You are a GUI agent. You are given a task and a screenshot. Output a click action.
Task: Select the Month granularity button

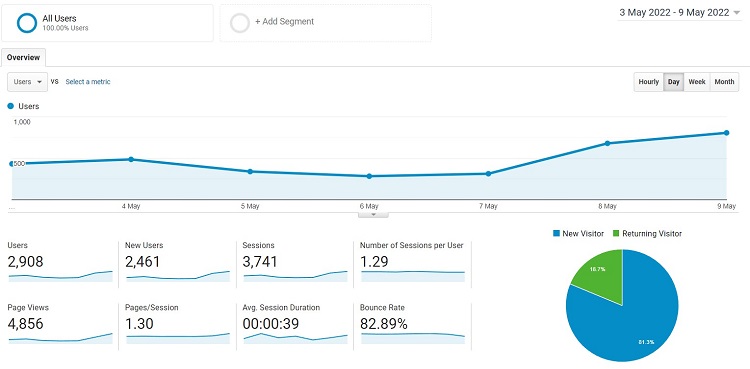tap(724, 82)
